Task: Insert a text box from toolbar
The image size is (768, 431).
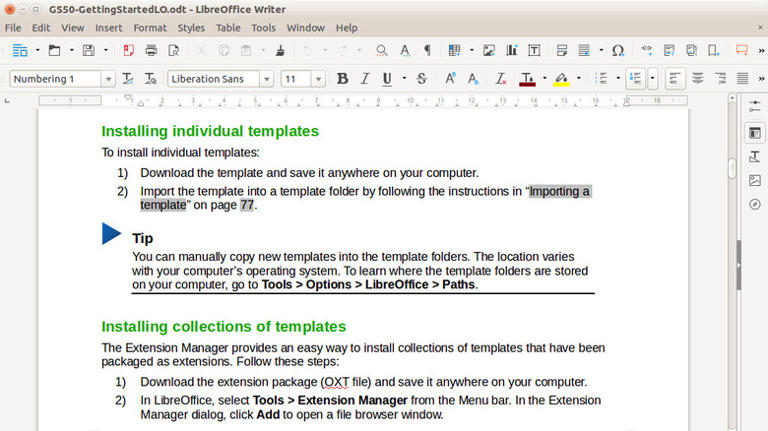Action: click(534, 50)
